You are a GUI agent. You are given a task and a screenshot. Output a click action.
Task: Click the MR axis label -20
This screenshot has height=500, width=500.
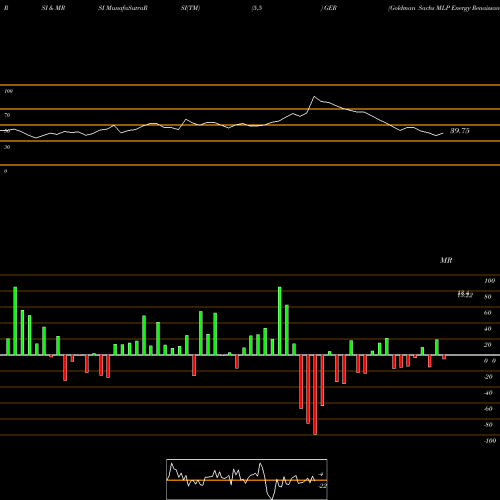click(488, 377)
